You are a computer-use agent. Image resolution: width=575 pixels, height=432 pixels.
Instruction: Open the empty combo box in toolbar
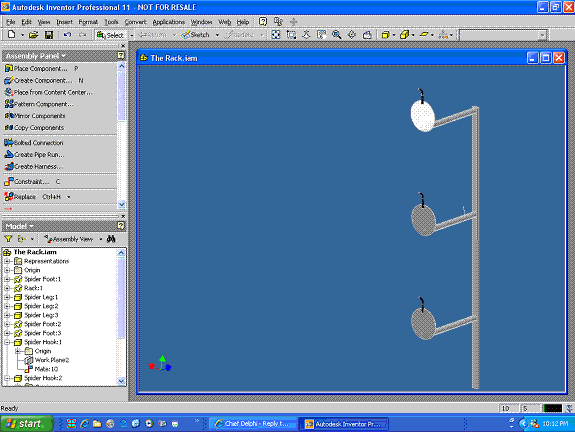point(502,35)
